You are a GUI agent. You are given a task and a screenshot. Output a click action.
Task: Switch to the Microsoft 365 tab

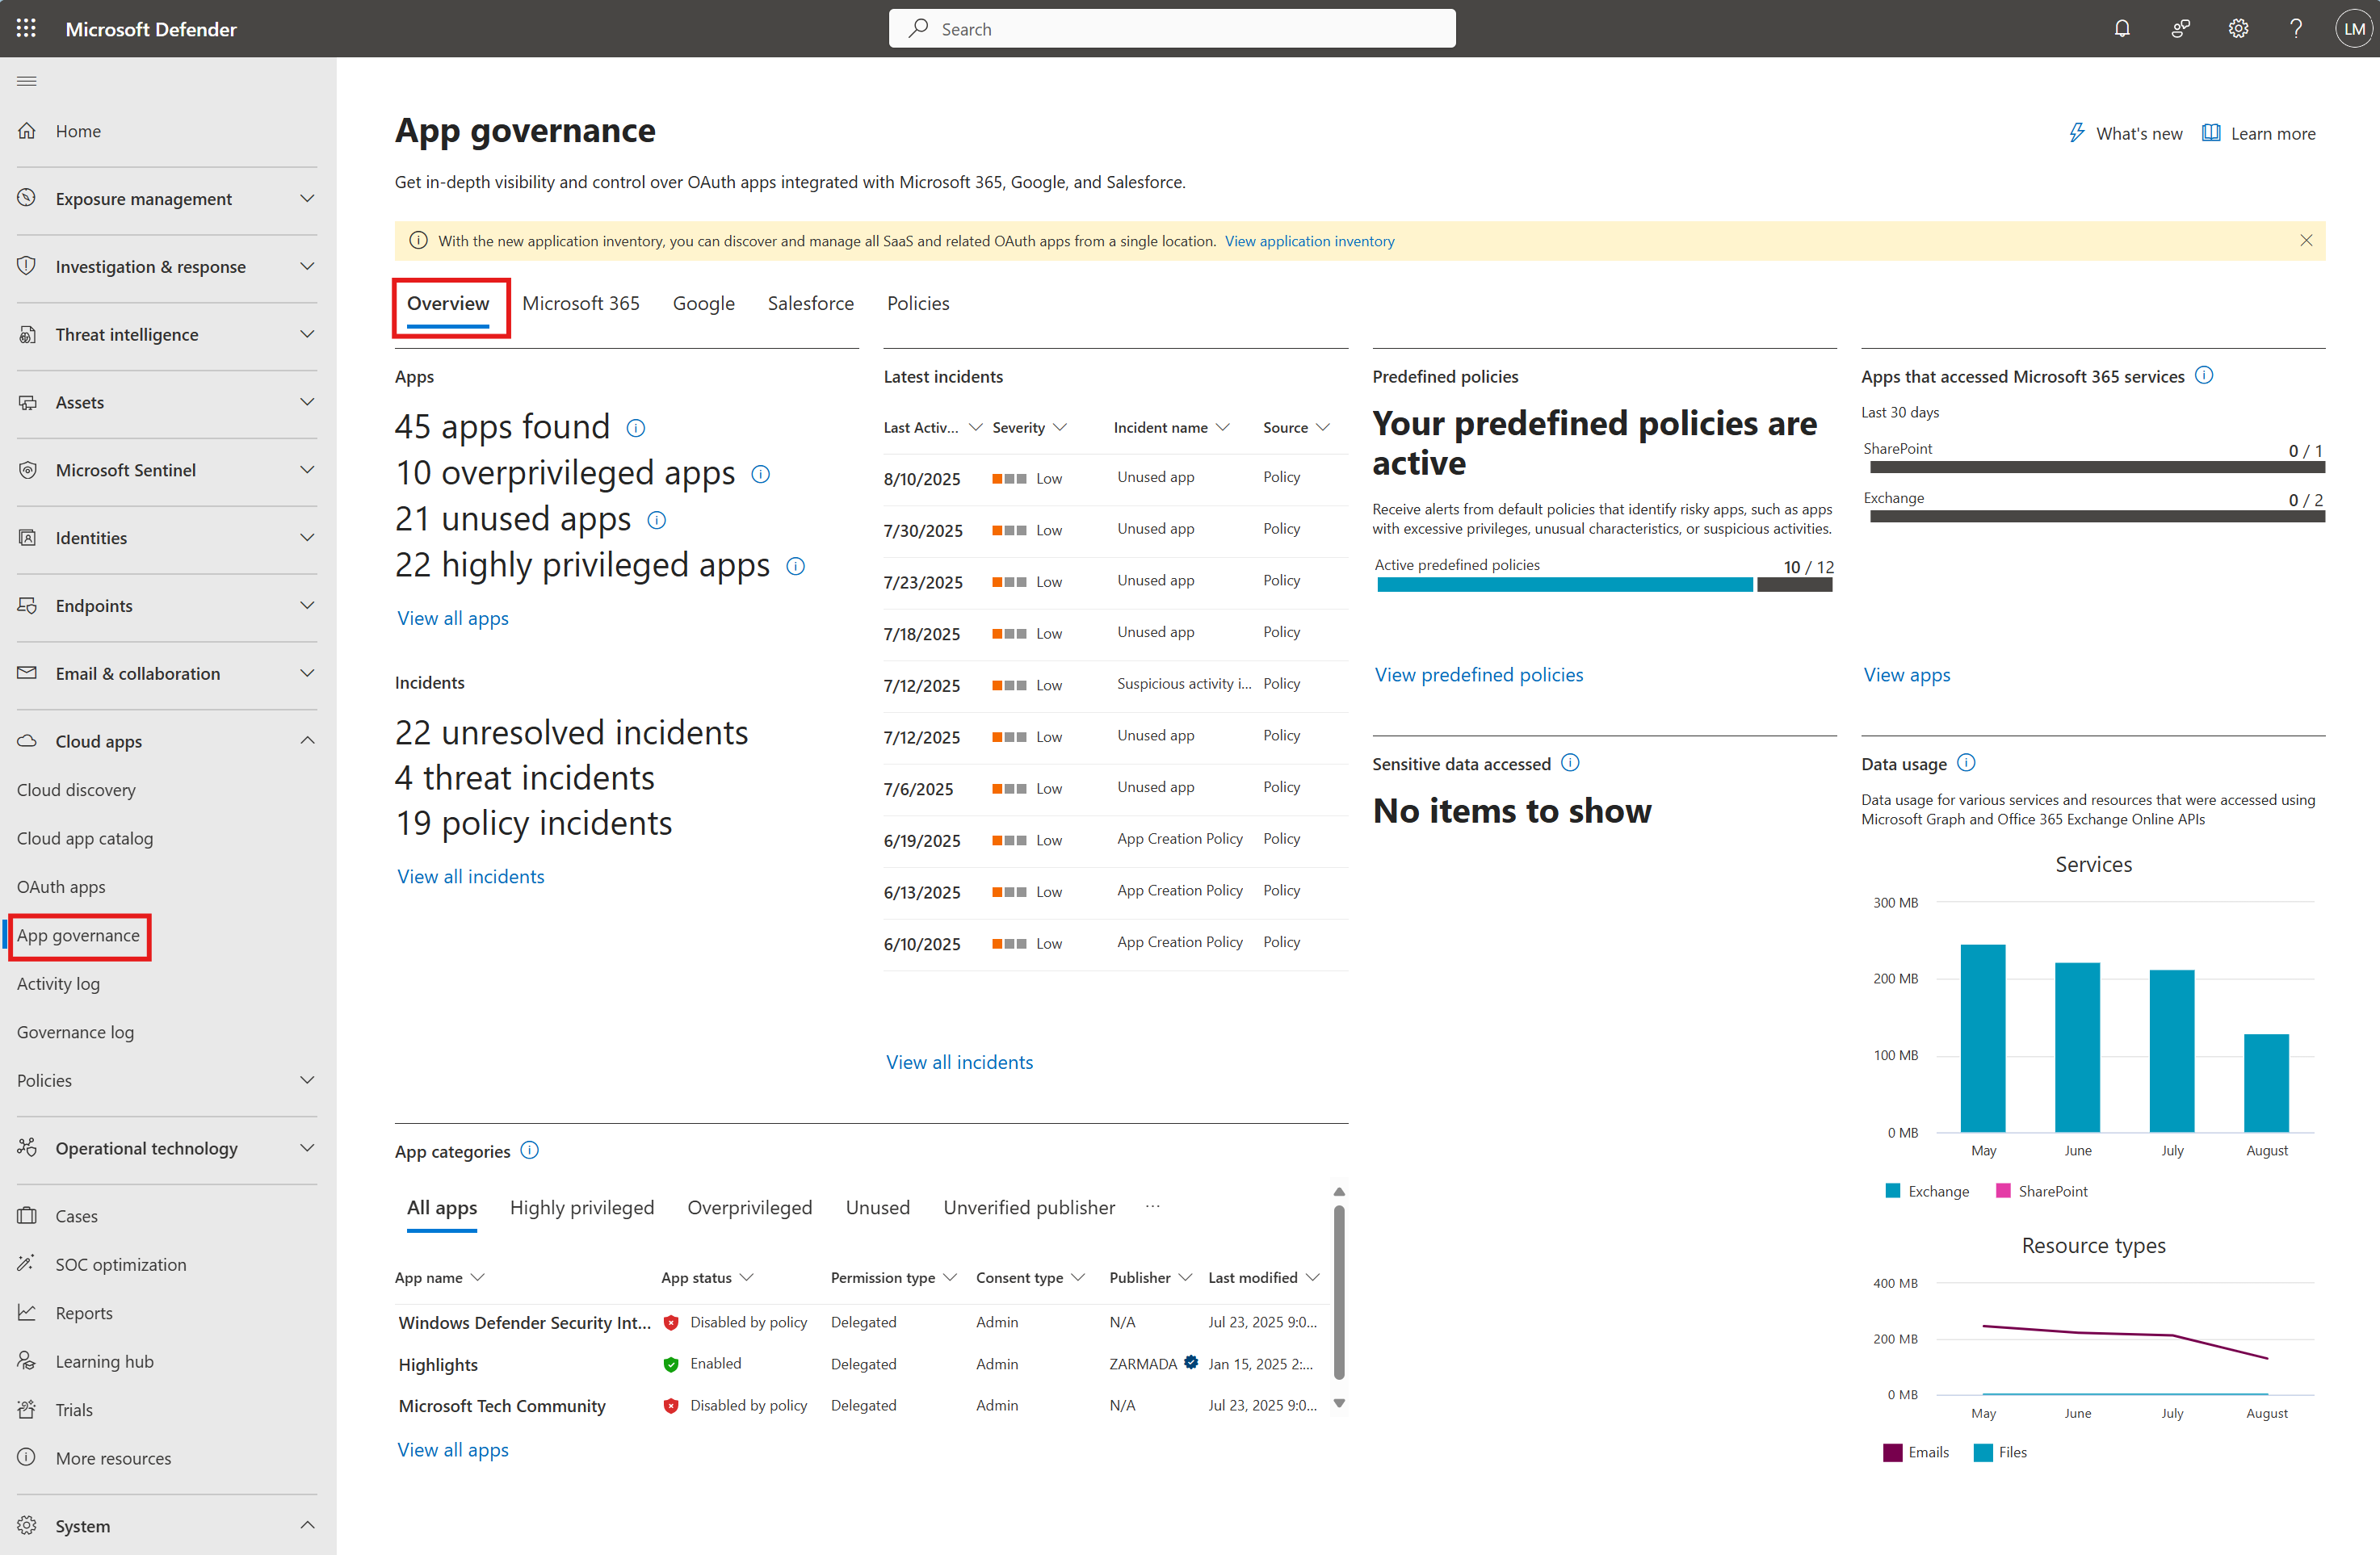(581, 303)
